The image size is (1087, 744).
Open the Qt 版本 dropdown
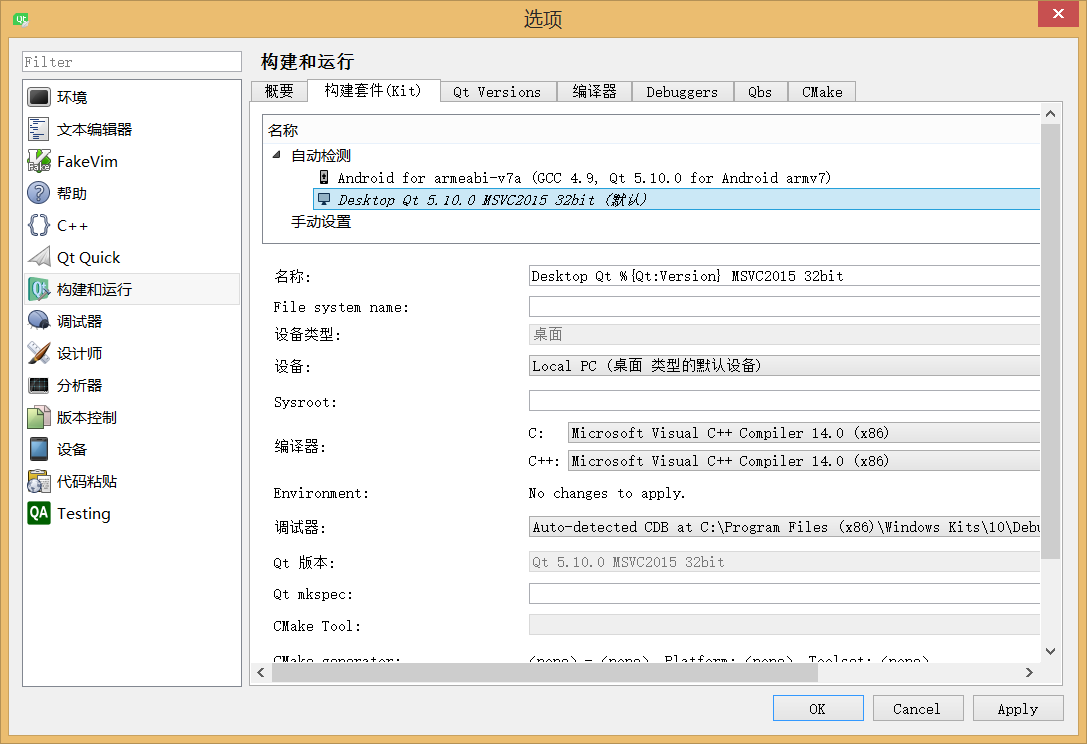784,562
